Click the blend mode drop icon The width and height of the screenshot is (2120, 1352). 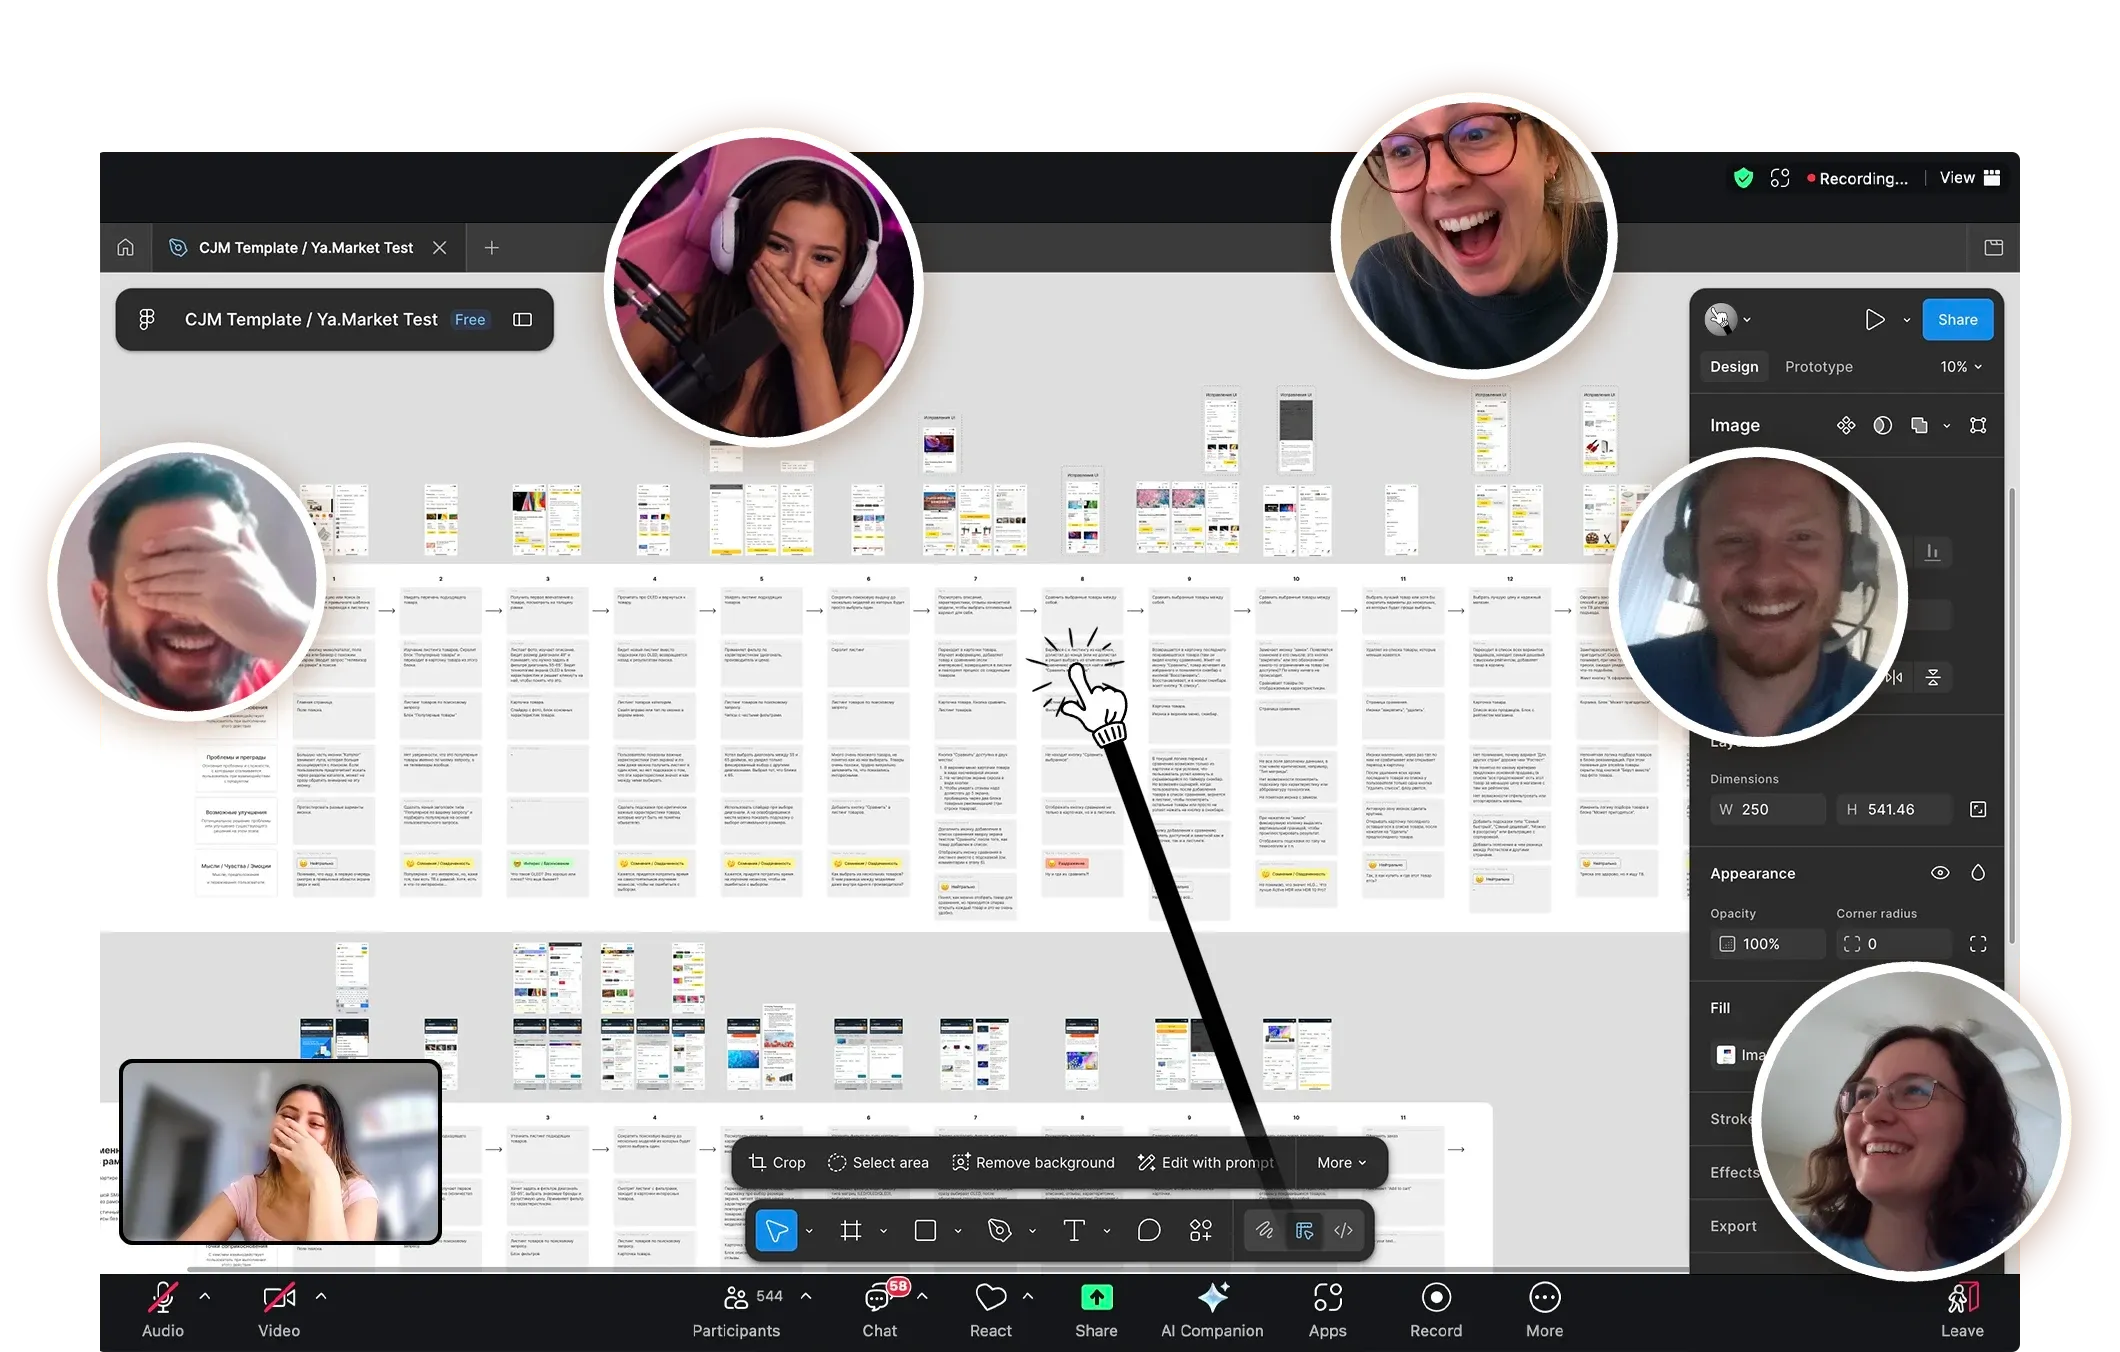point(1978,872)
